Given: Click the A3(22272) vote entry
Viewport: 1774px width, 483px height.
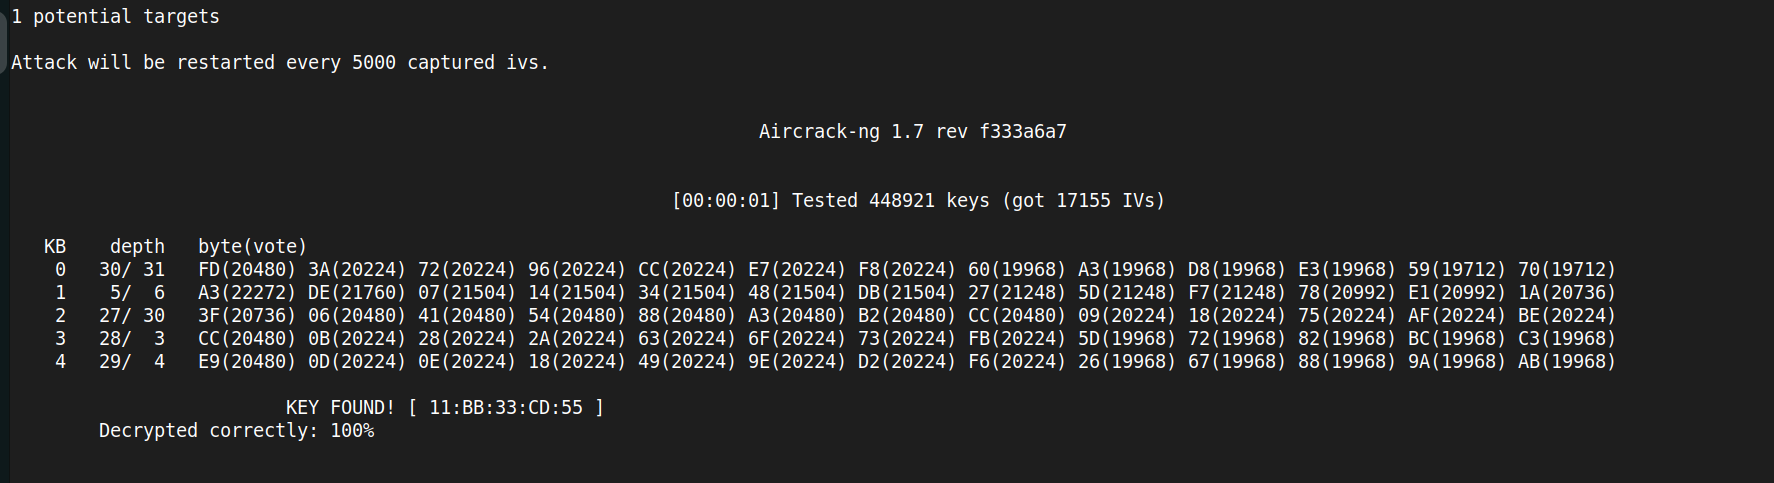Looking at the screenshot, I should tap(247, 293).
